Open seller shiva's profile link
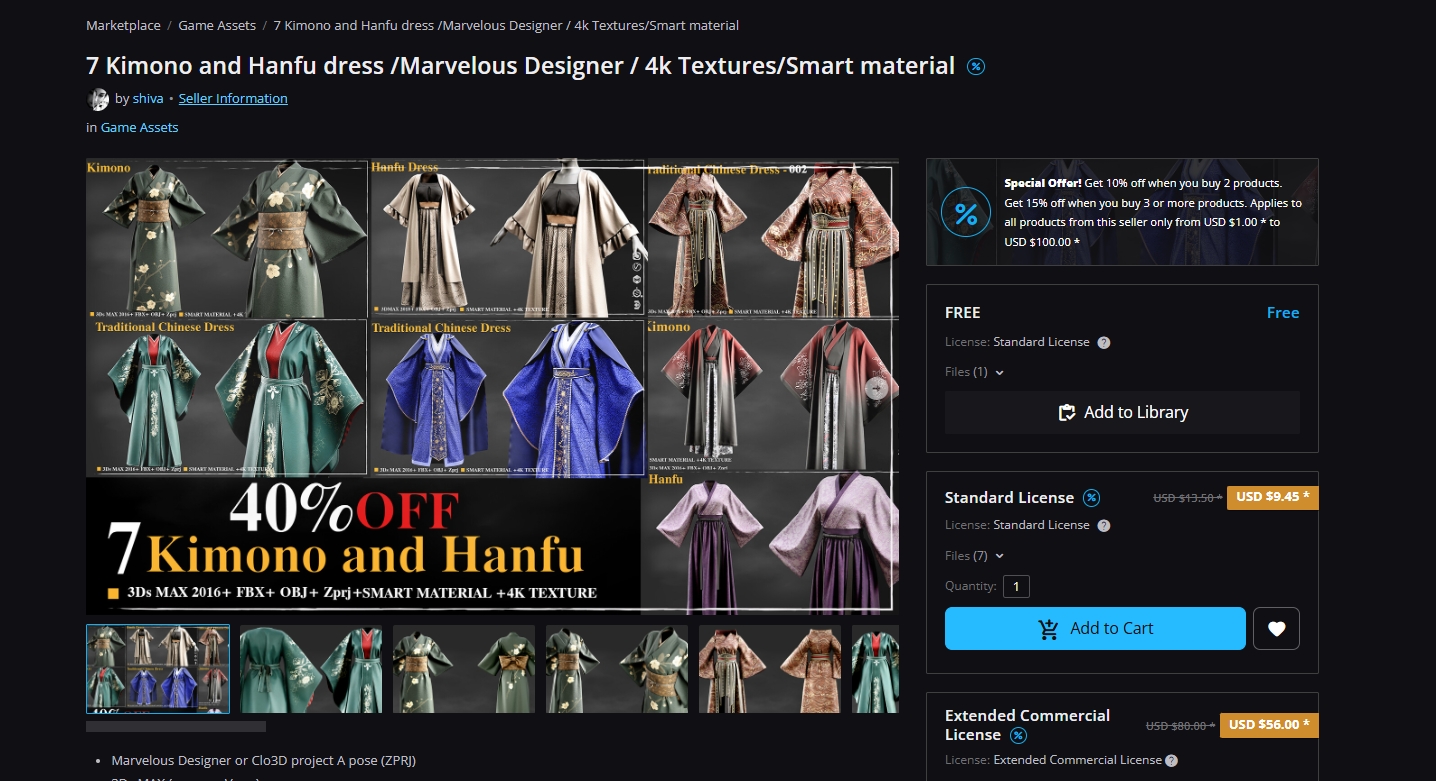Screen dimensions: 1436x781 pos(148,99)
